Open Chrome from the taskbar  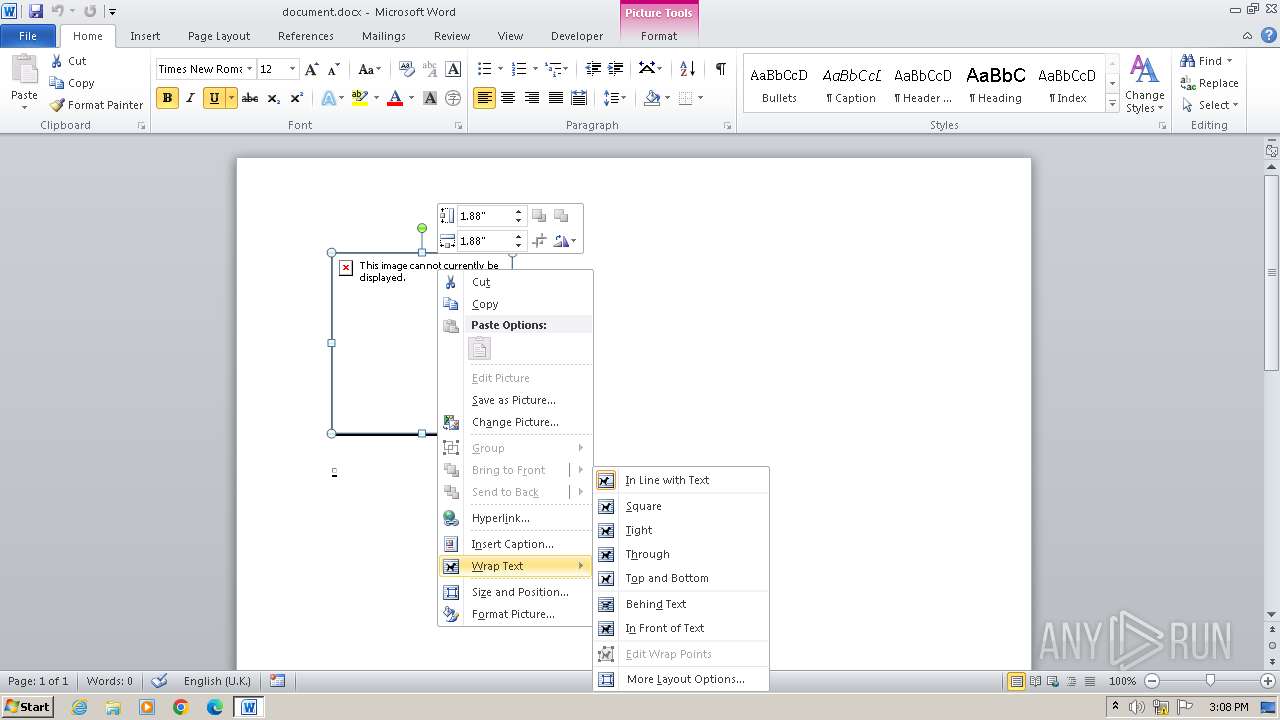pyautogui.click(x=181, y=707)
